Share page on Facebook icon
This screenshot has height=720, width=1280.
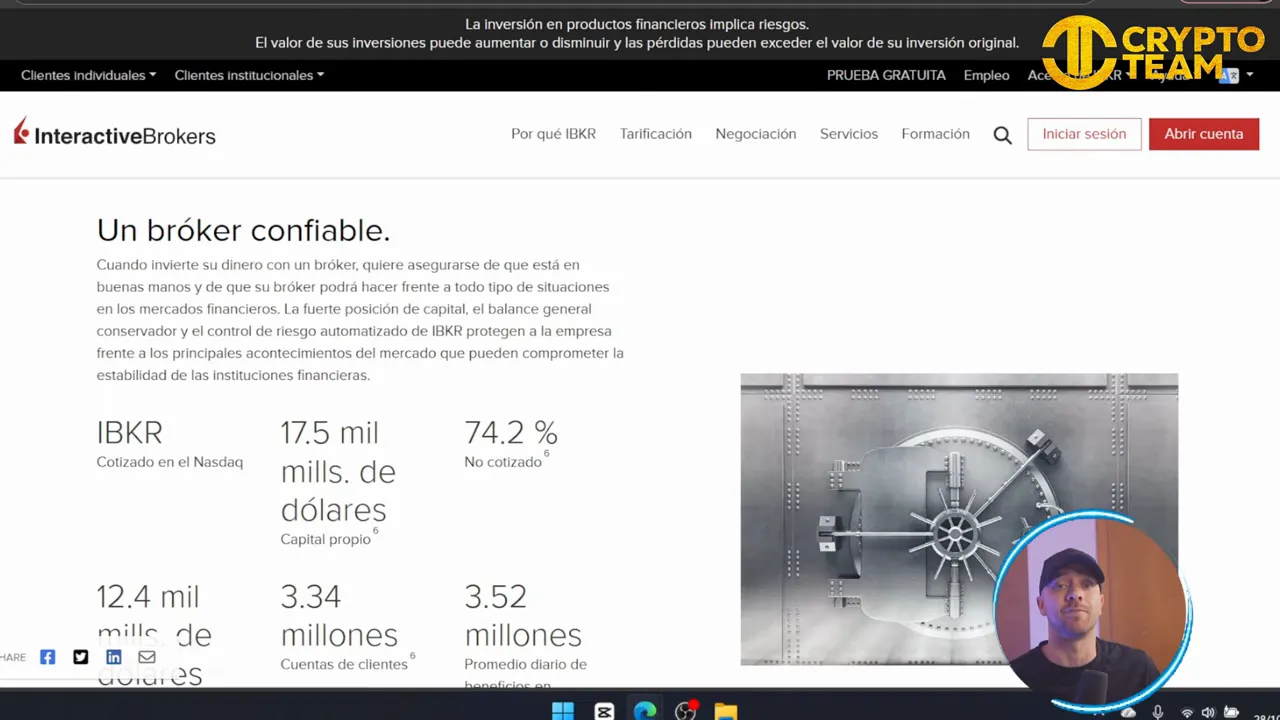[x=47, y=657]
